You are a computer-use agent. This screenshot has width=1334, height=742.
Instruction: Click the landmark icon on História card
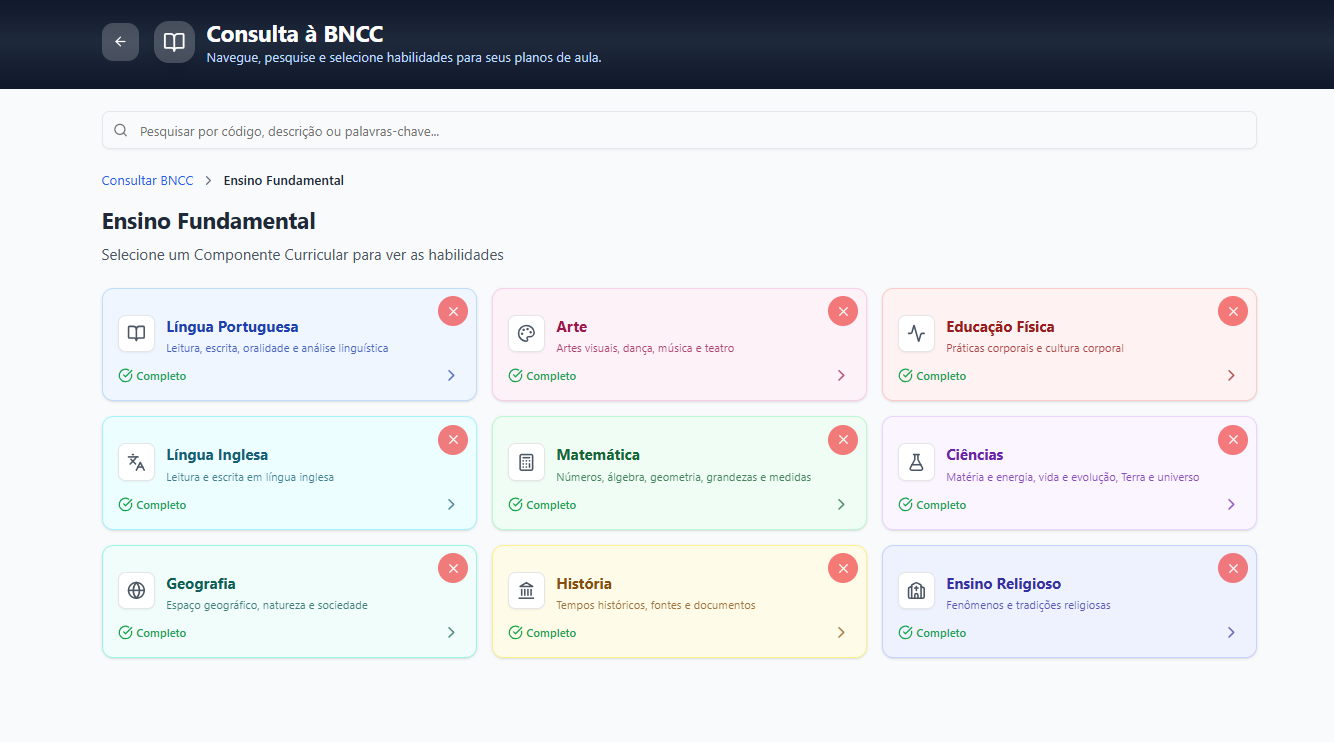[526, 590]
